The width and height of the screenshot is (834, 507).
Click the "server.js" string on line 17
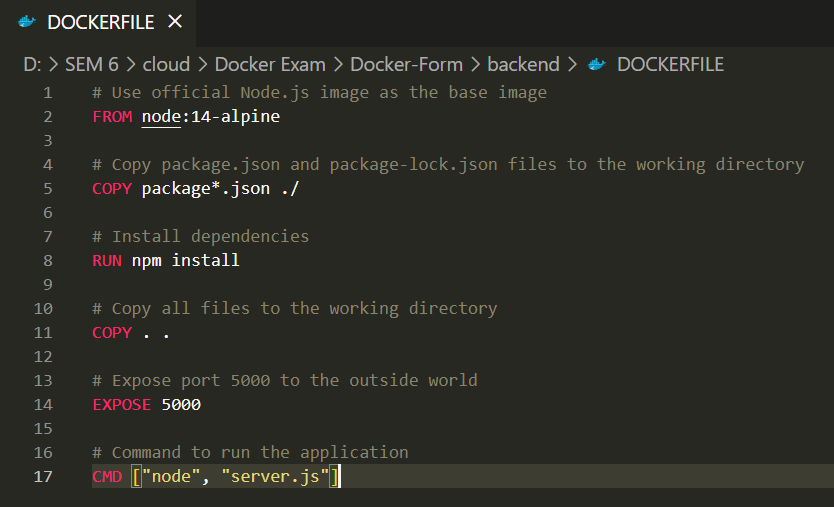[275, 476]
